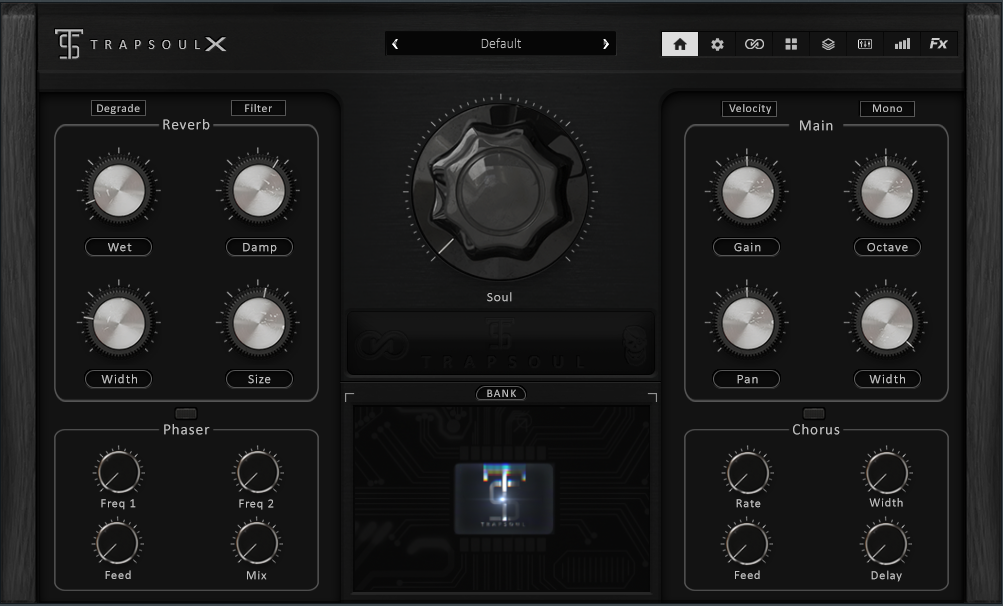
Task: Open the mixer faders page
Action: [865, 44]
